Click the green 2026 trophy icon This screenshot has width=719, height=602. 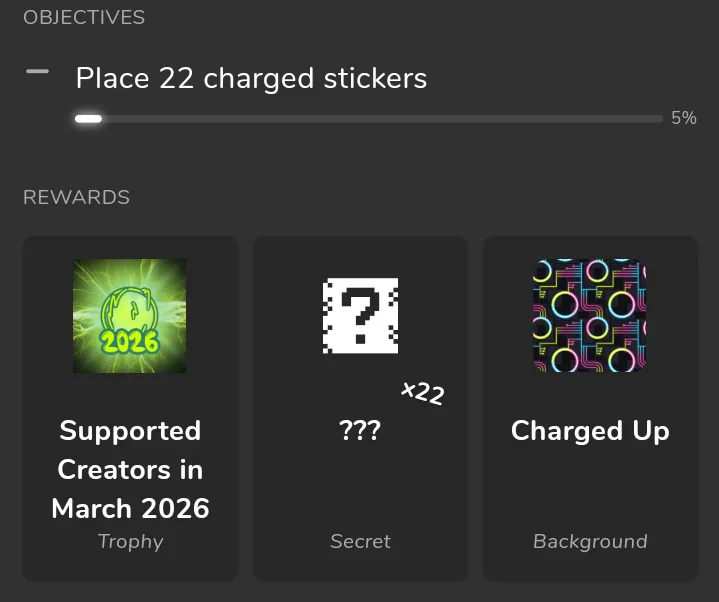click(130, 316)
